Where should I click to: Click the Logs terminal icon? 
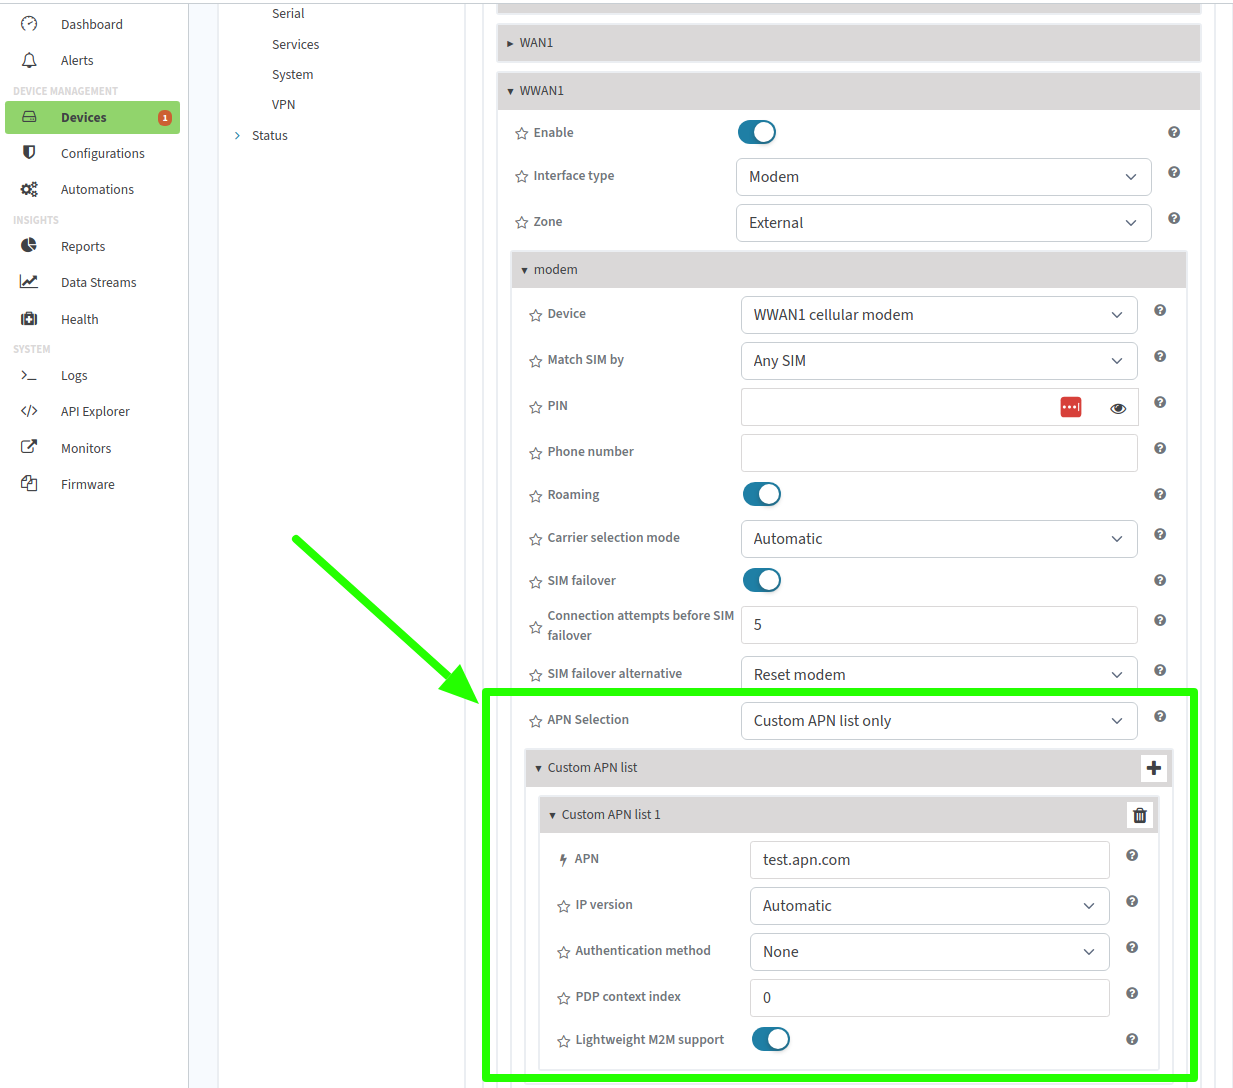[29, 375]
